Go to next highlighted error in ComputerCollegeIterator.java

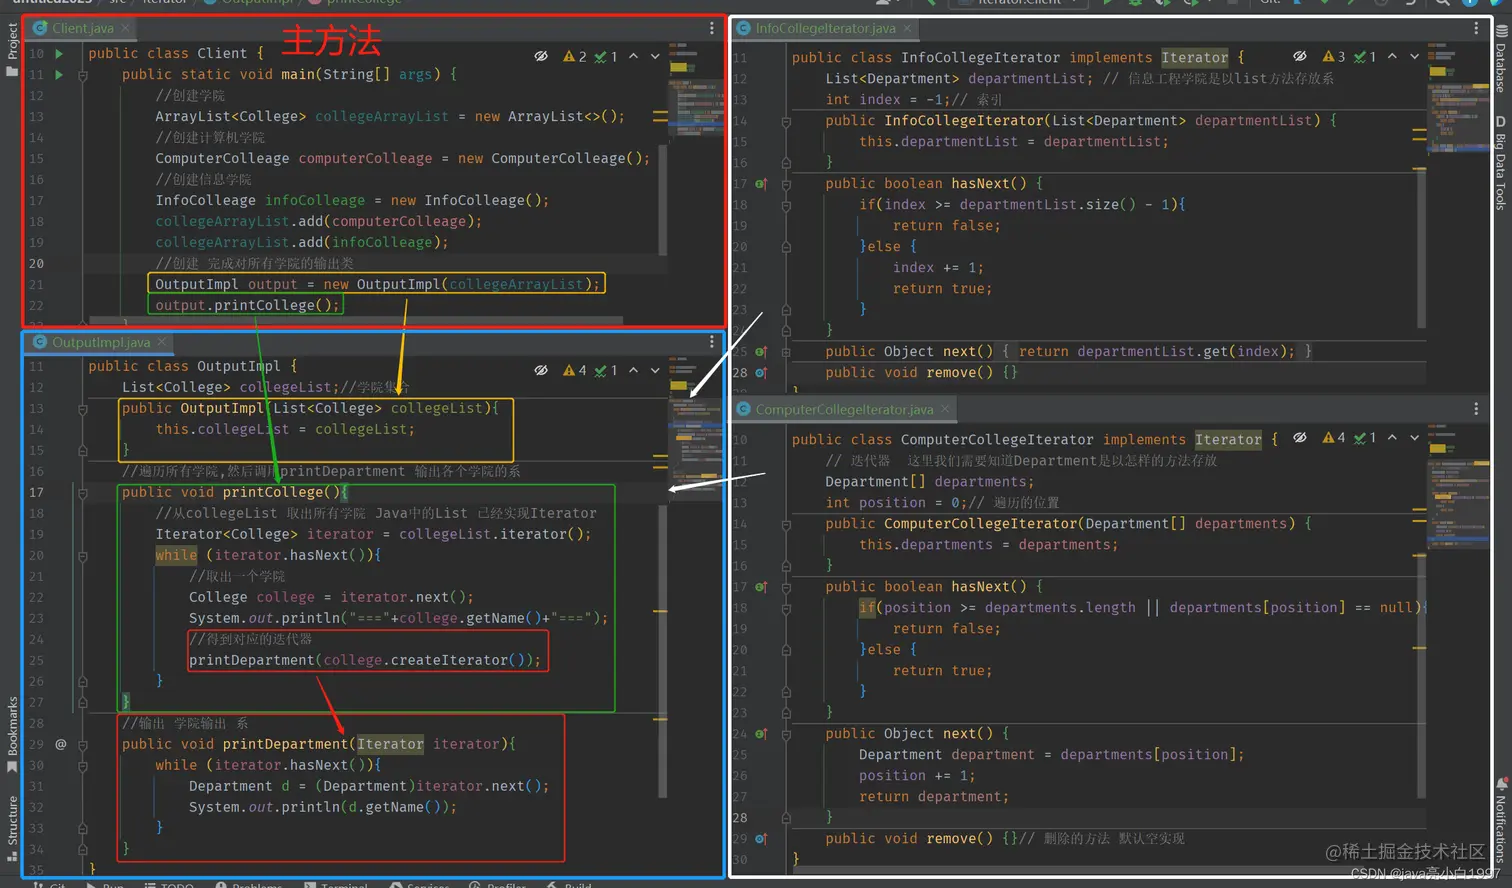[1414, 437]
